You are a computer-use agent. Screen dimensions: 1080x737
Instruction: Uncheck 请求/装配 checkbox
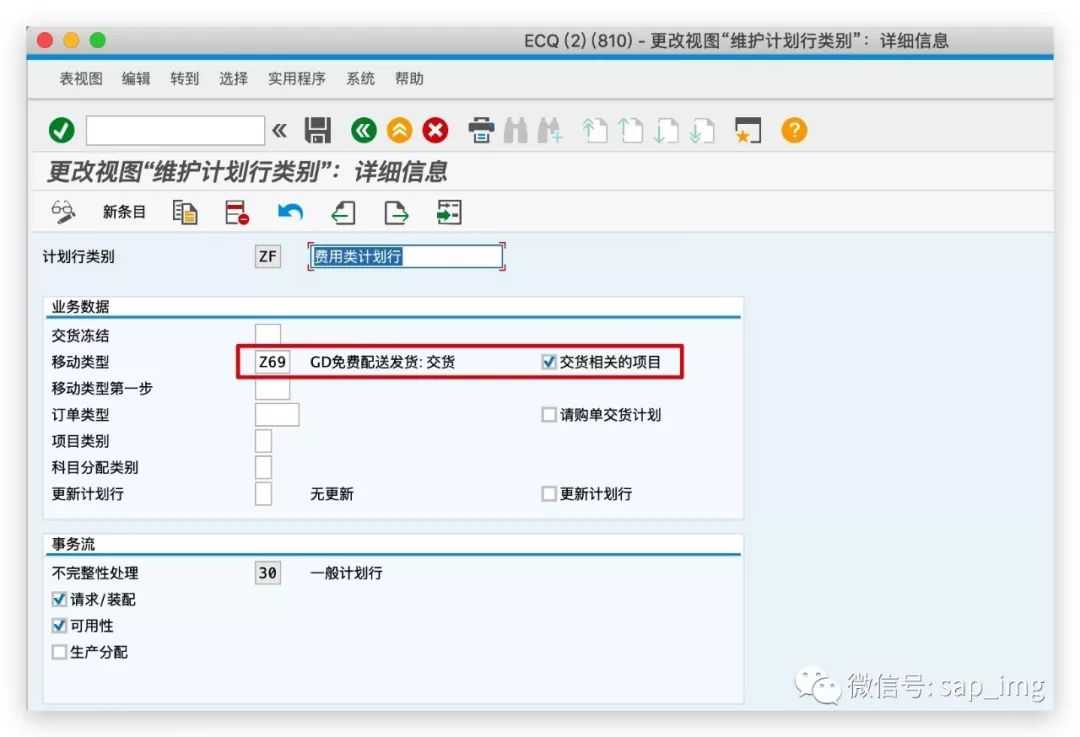59,599
